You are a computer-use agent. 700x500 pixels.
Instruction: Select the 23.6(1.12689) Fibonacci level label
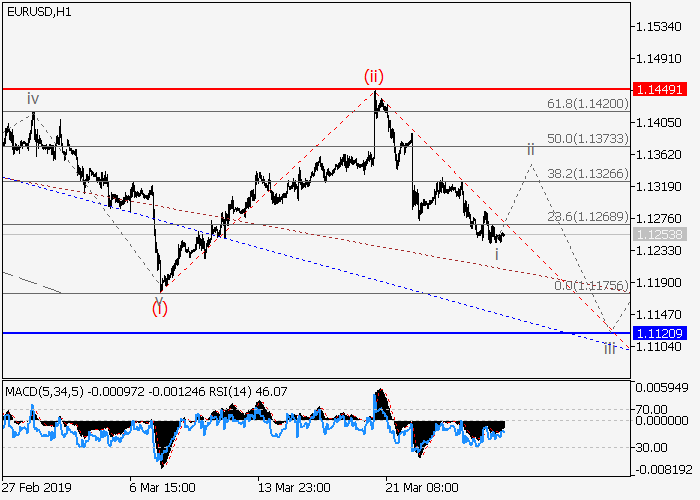click(x=587, y=215)
